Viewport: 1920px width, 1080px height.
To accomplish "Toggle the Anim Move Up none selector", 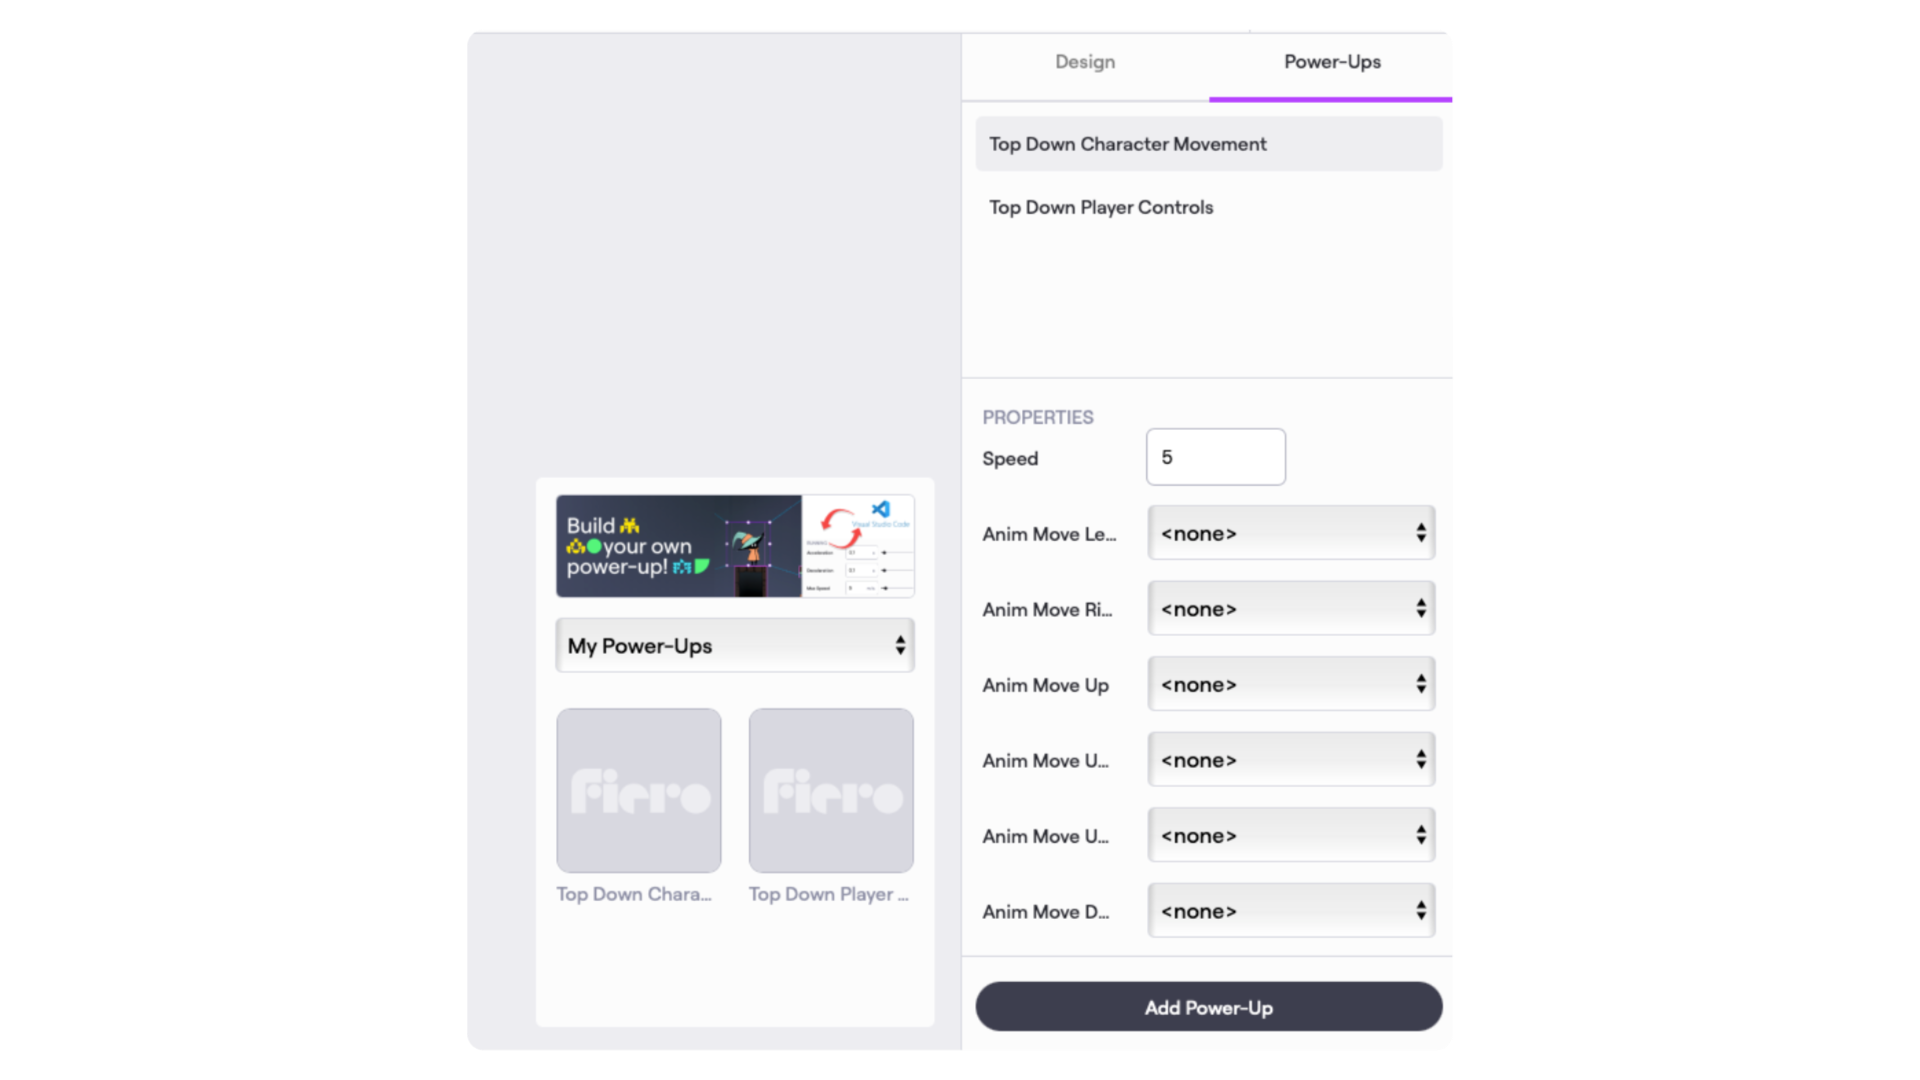I will point(1290,683).
